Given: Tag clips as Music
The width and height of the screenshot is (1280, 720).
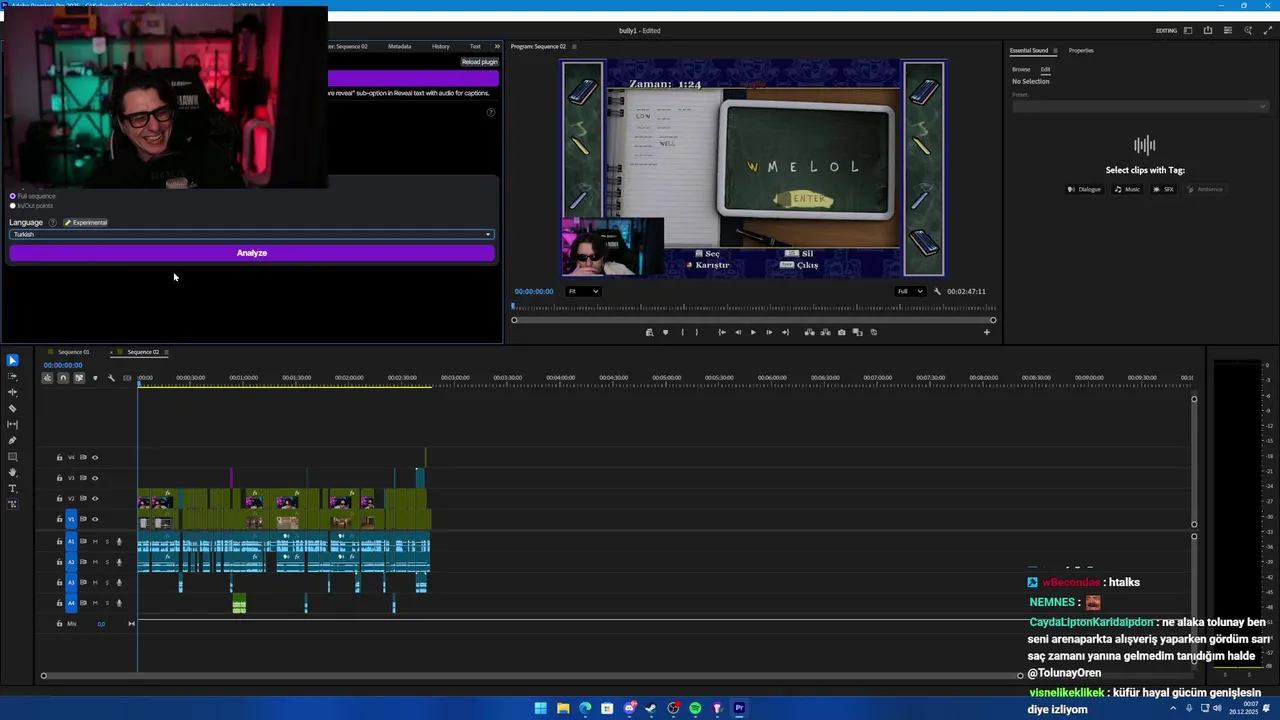Looking at the screenshot, I should [1128, 189].
